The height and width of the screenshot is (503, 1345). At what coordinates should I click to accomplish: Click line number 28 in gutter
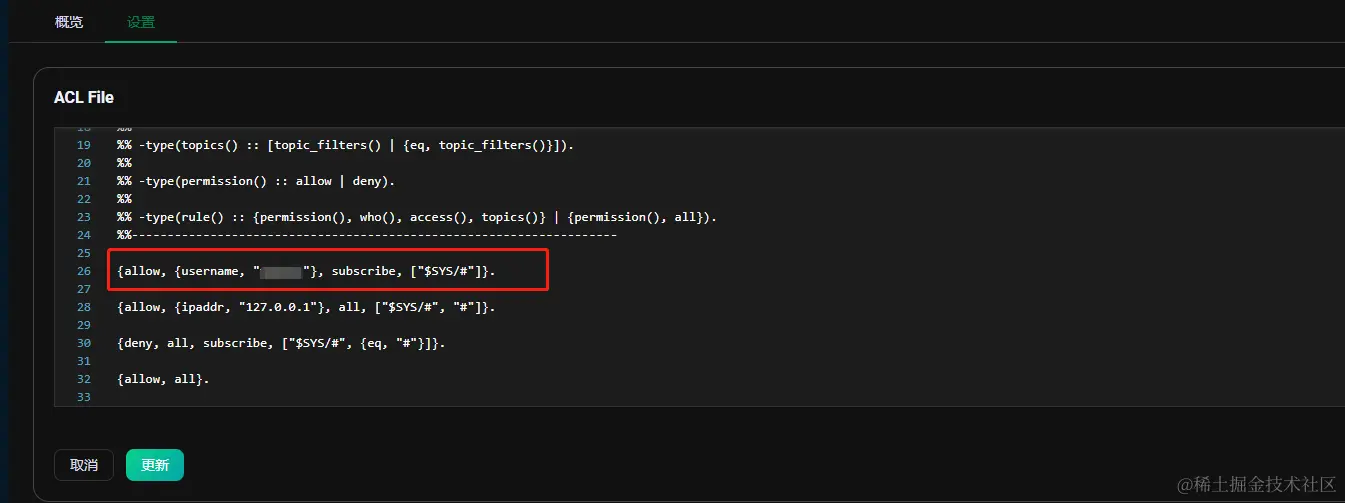coord(84,307)
